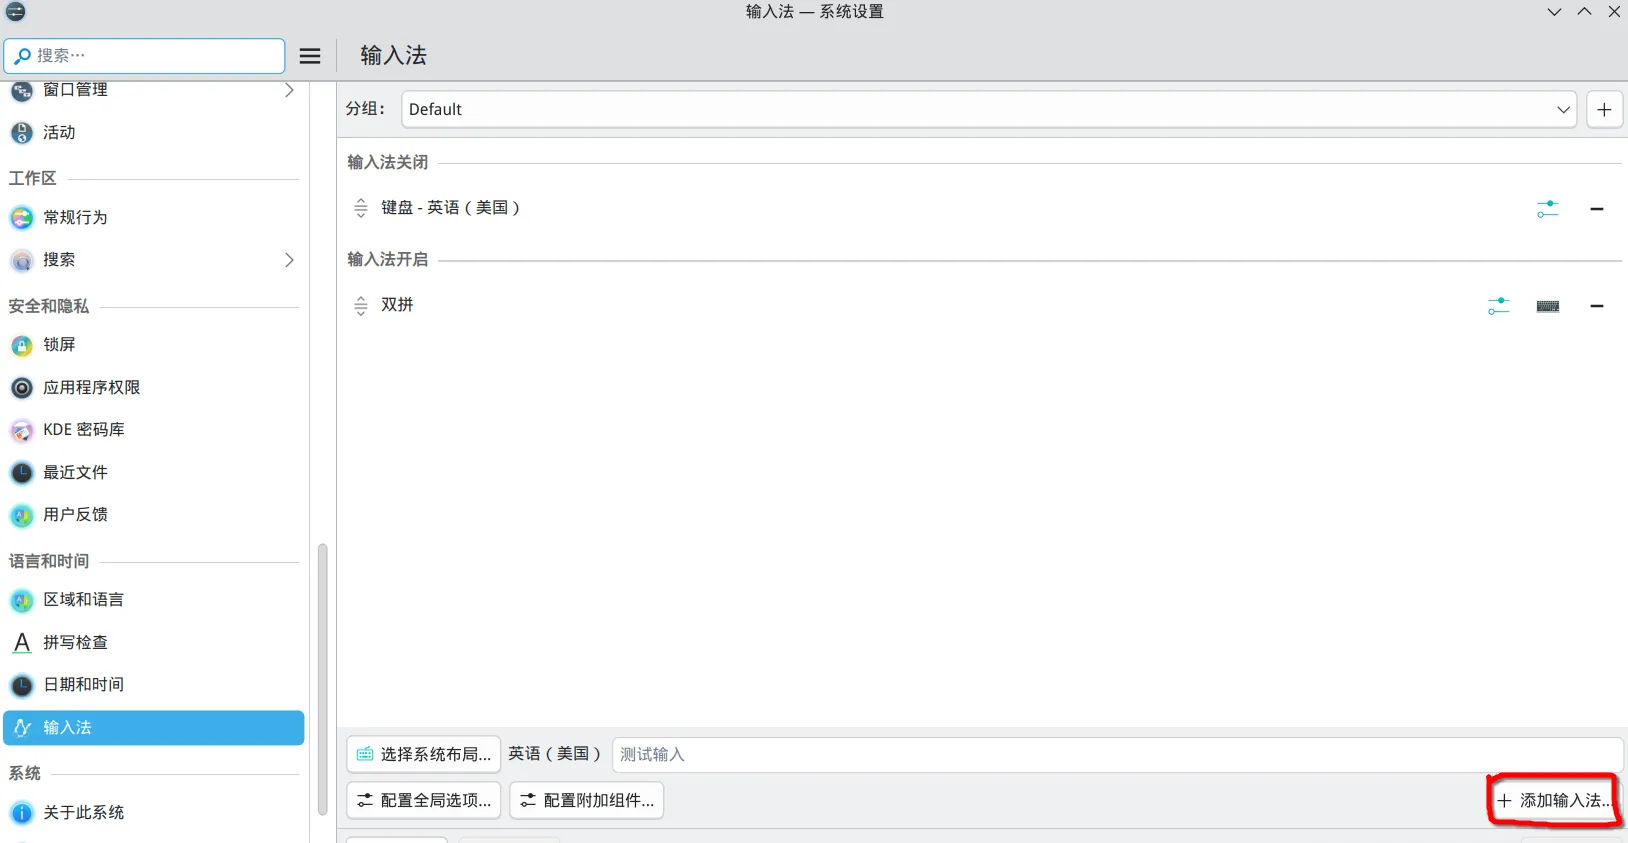Click the sidebar vertical scrollbar
The width and height of the screenshot is (1628, 843).
coord(322,678)
